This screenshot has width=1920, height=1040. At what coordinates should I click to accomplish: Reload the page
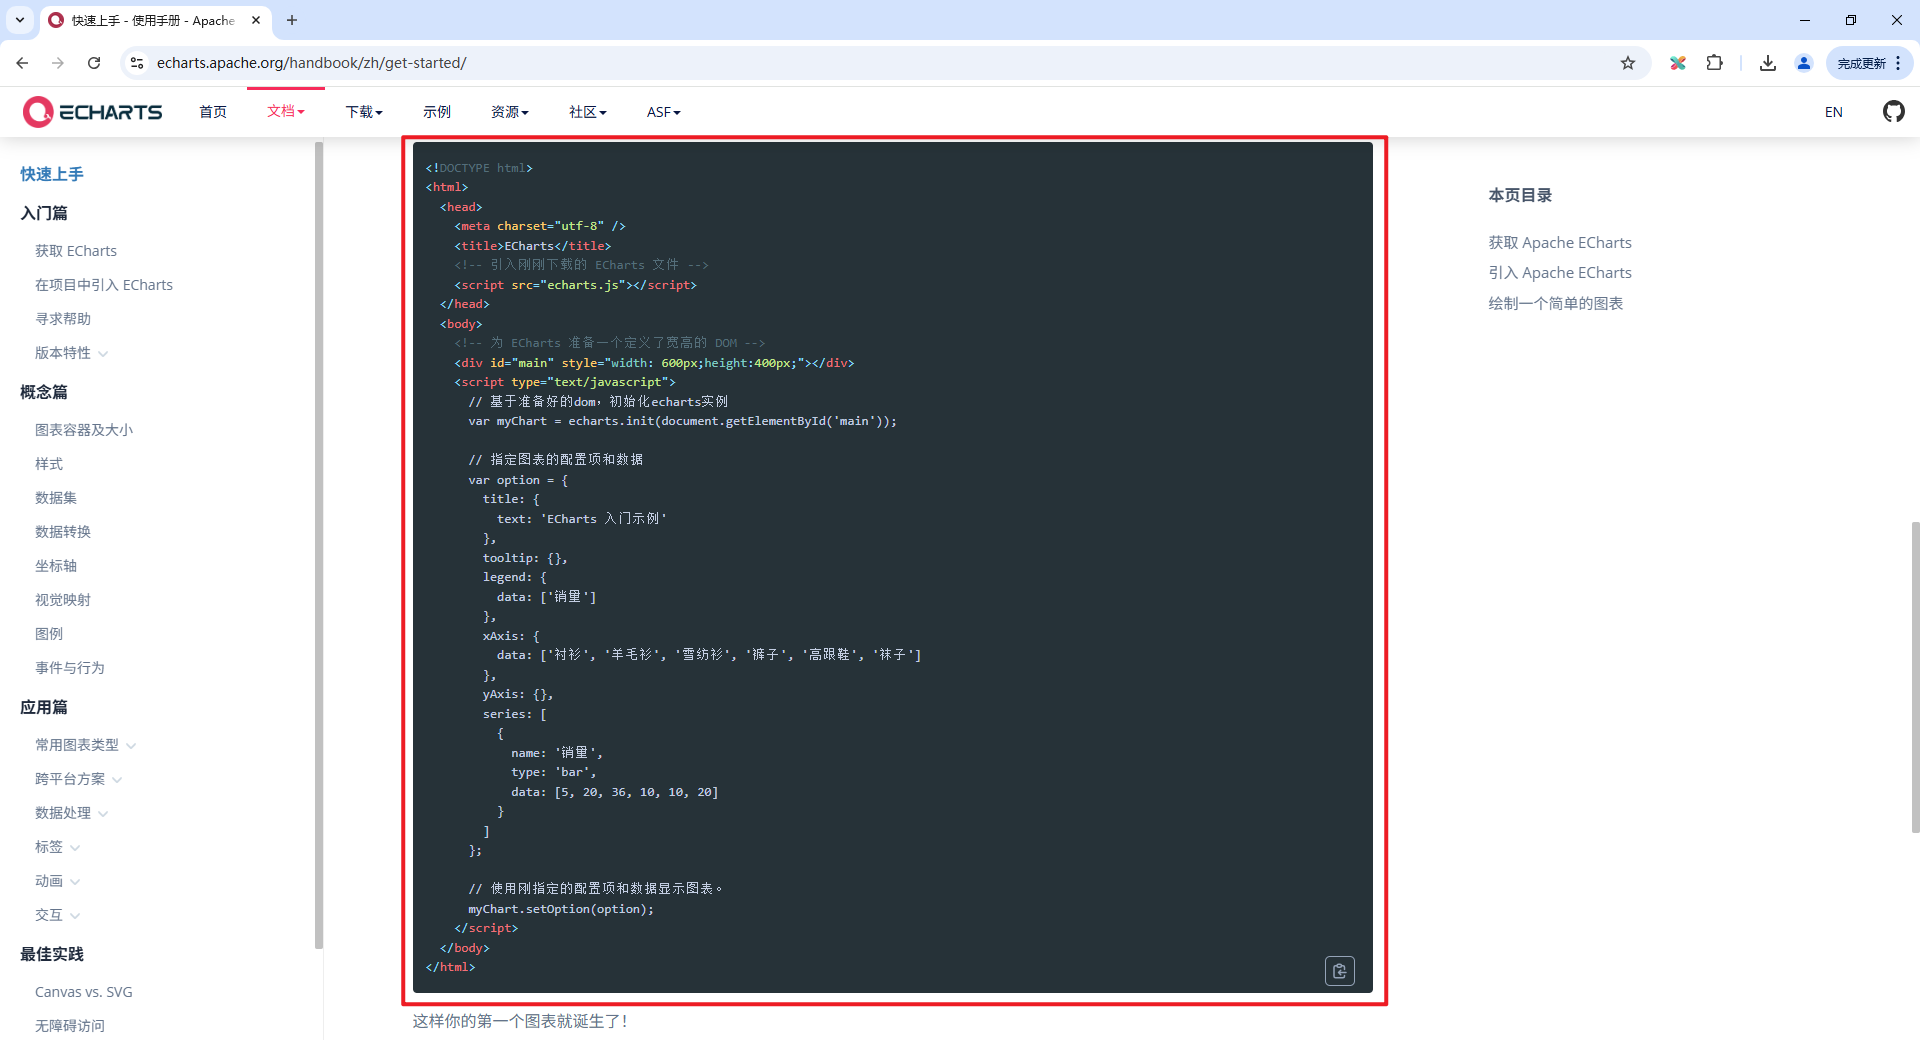click(94, 63)
